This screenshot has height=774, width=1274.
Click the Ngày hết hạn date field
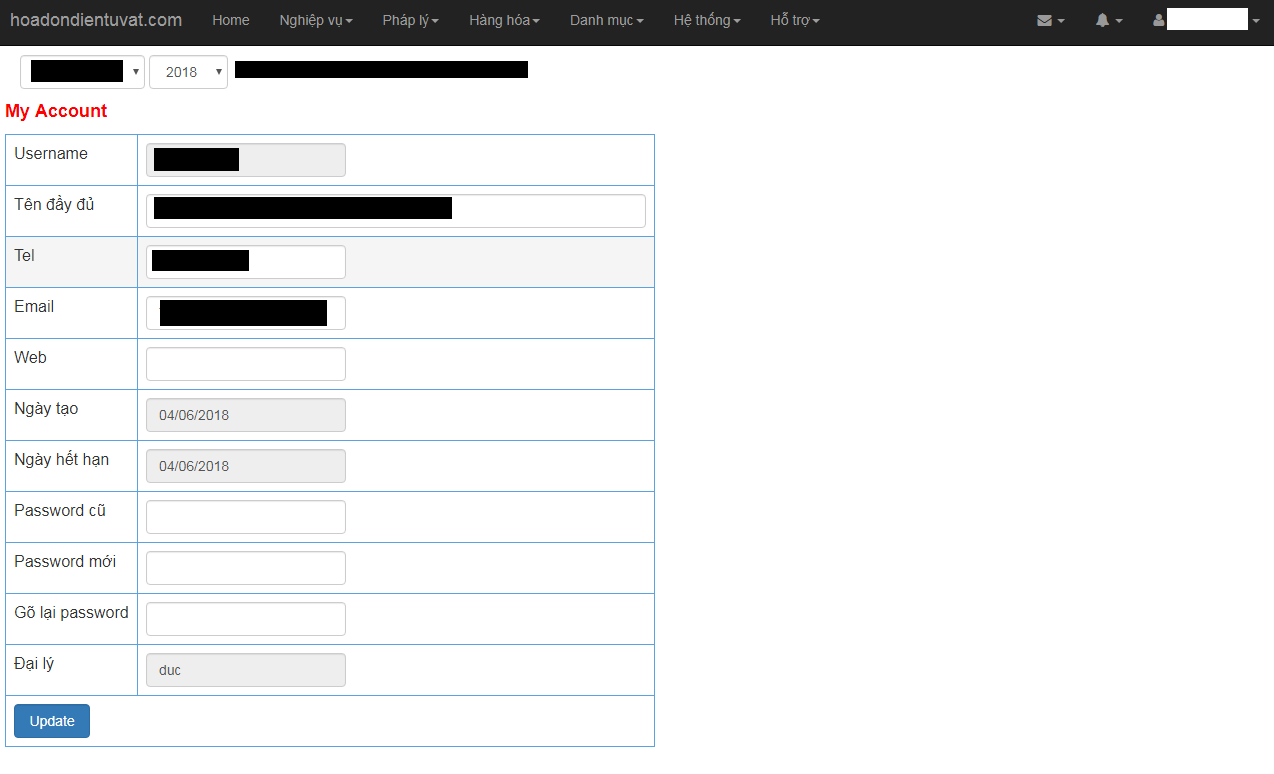[246, 466]
